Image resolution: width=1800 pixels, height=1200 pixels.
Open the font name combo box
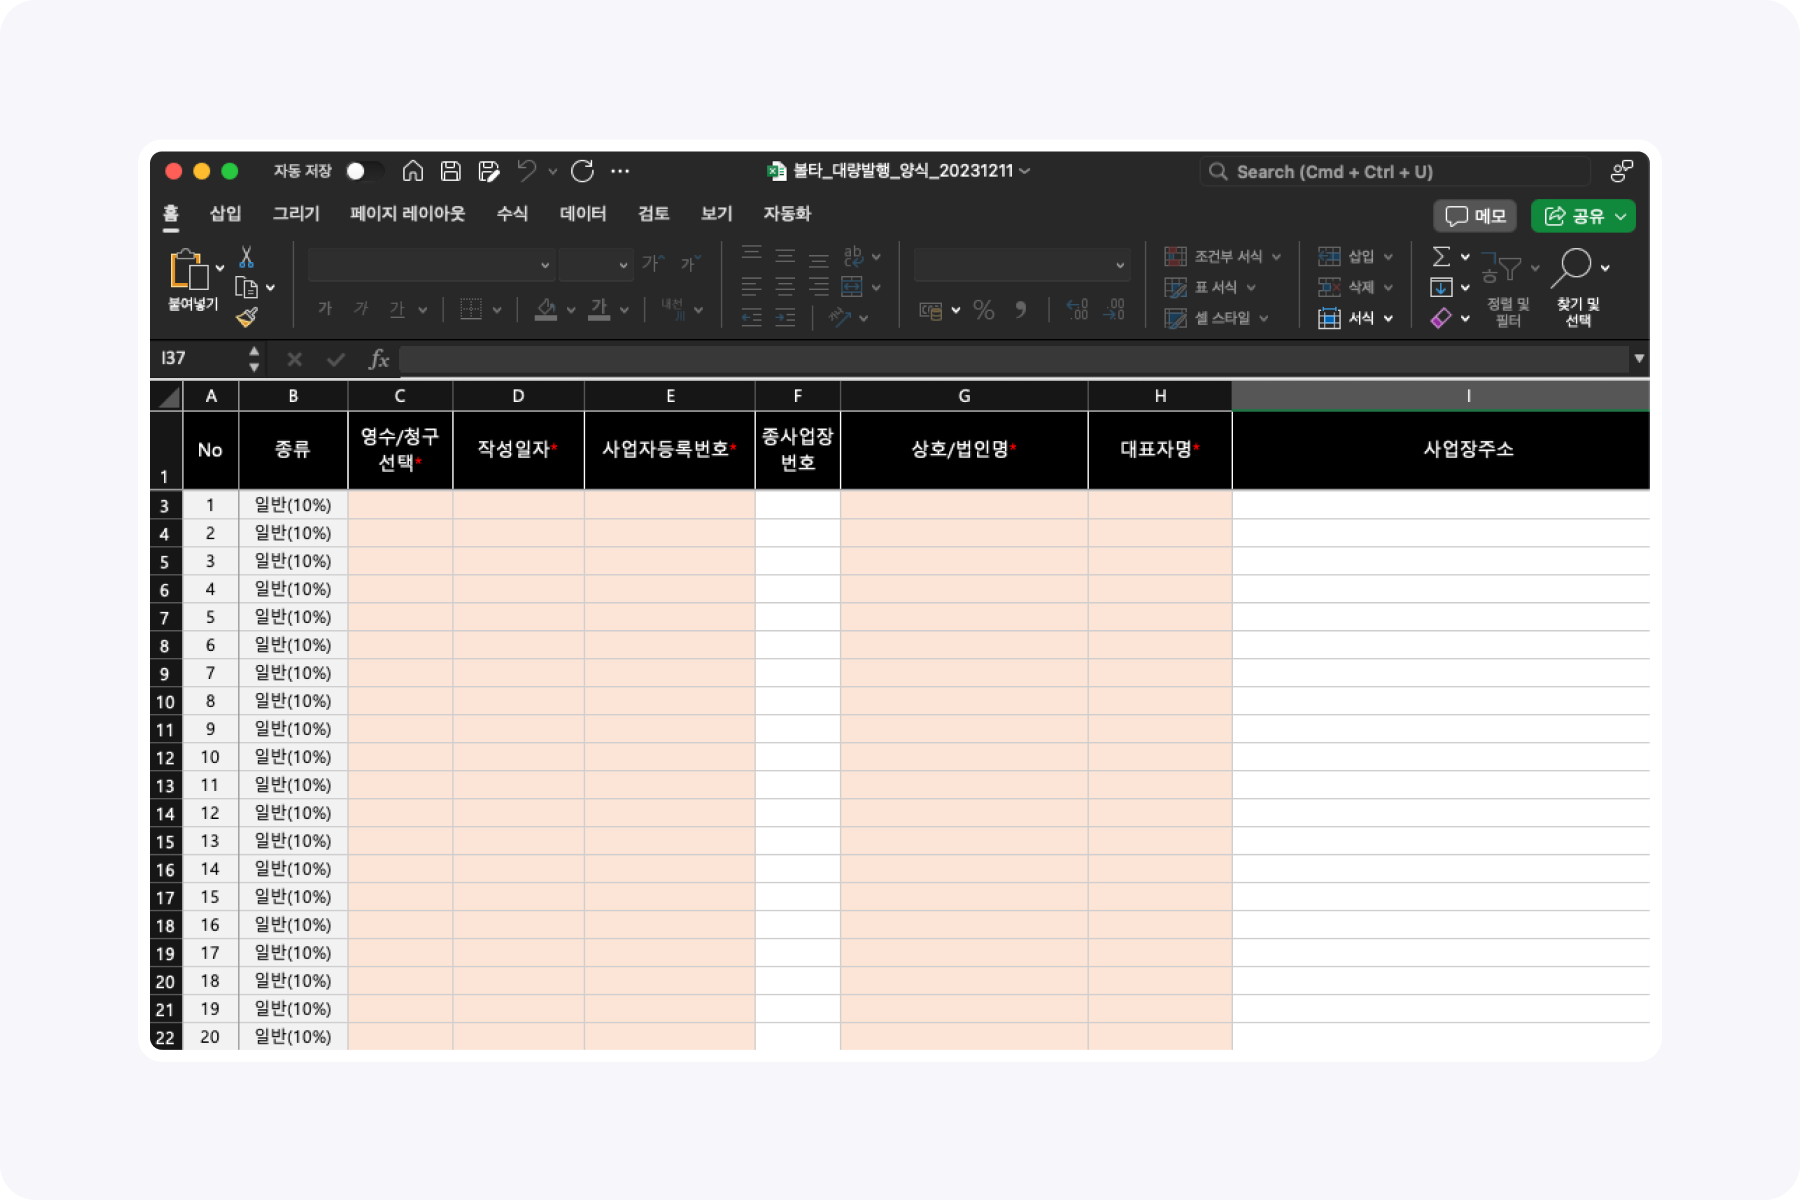pyautogui.click(x=430, y=265)
